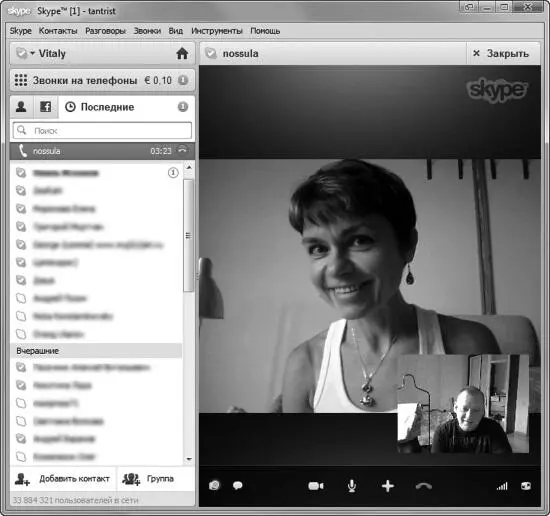
Task: Click nossula status icon in header
Action: tap(211, 53)
